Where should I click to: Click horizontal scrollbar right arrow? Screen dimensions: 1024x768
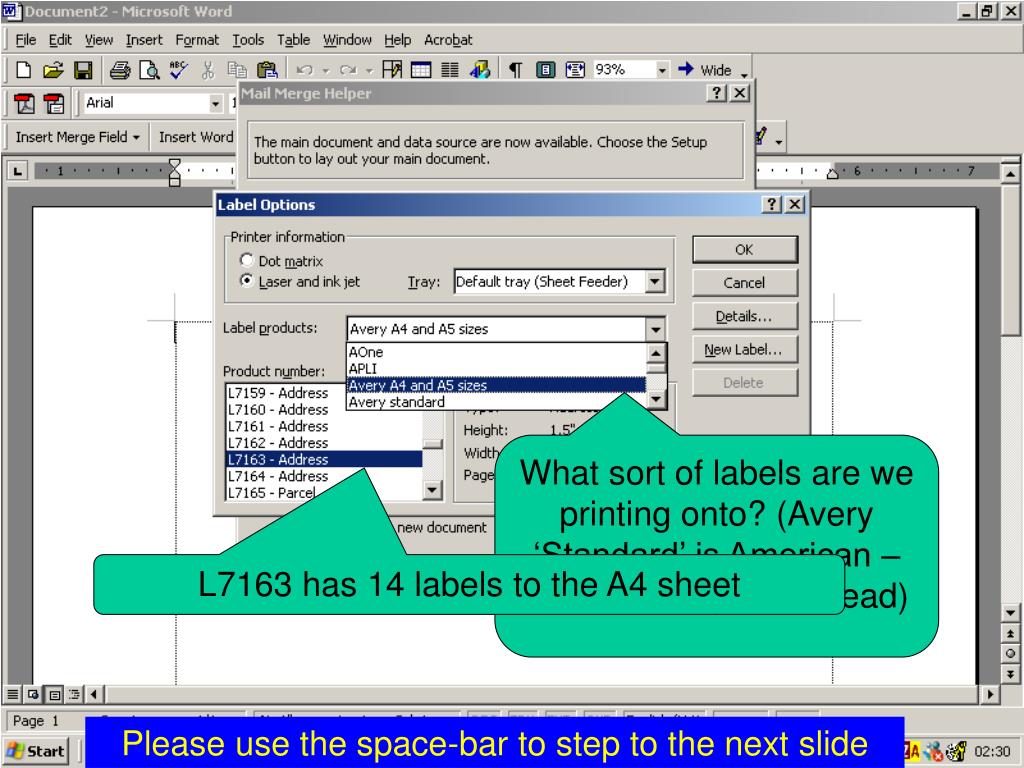(x=991, y=694)
